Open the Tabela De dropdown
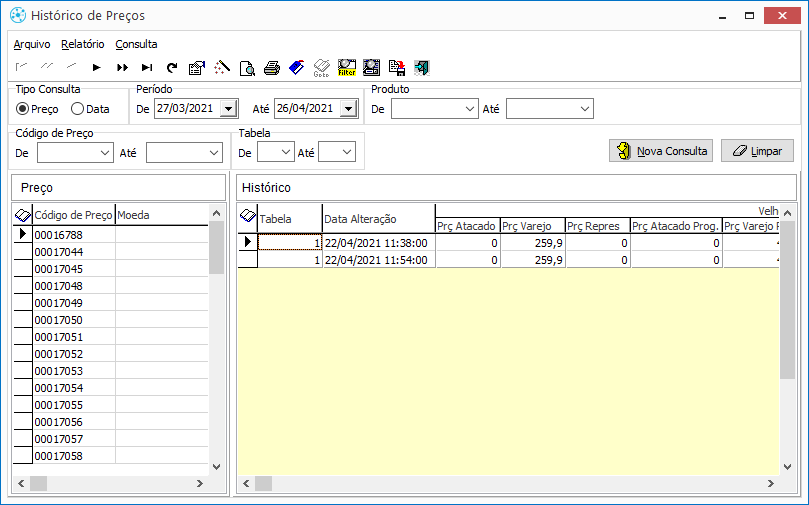The height and width of the screenshot is (505, 809). coord(286,152)
